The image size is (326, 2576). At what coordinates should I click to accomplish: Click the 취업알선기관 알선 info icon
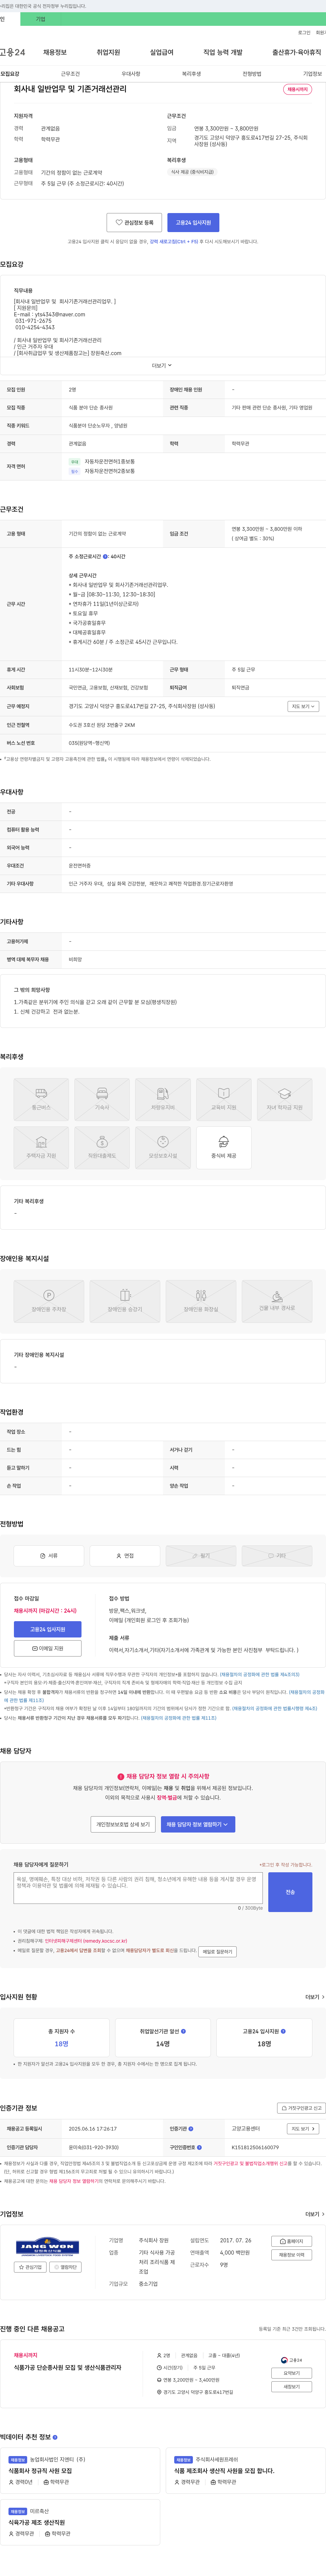pos(183,2031)
